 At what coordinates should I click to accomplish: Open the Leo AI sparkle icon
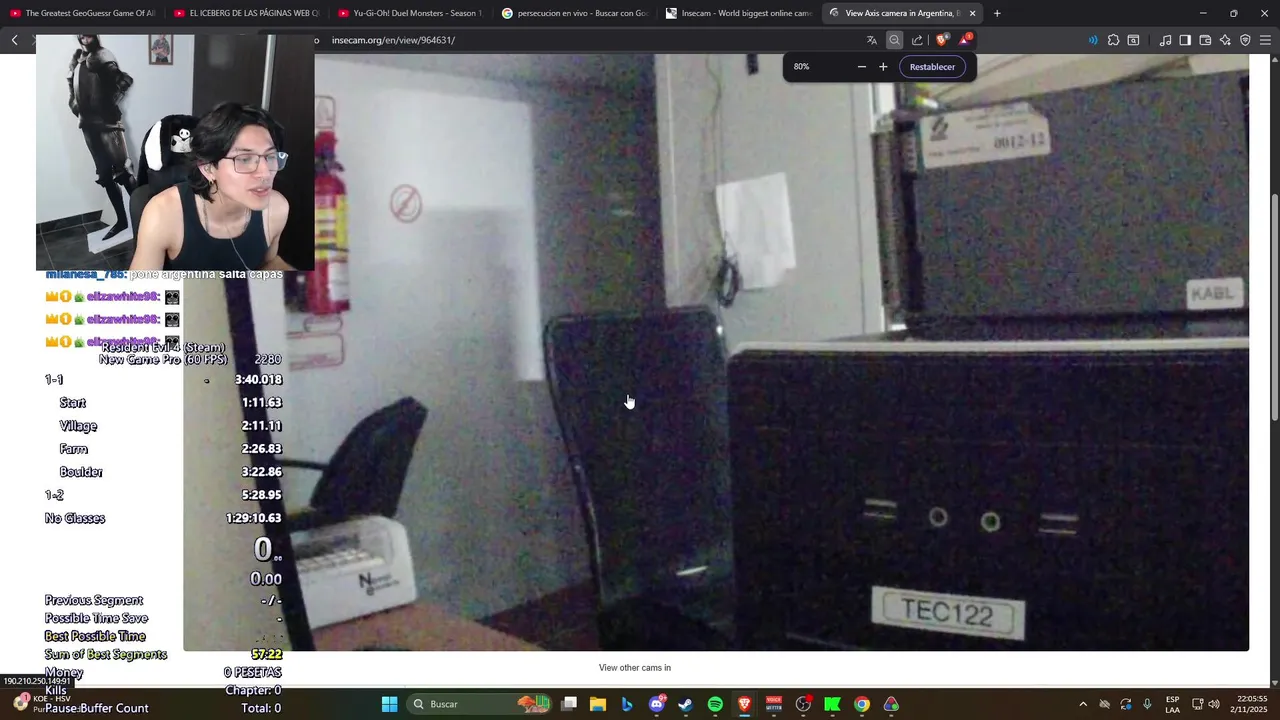(x=1225, y=40)
